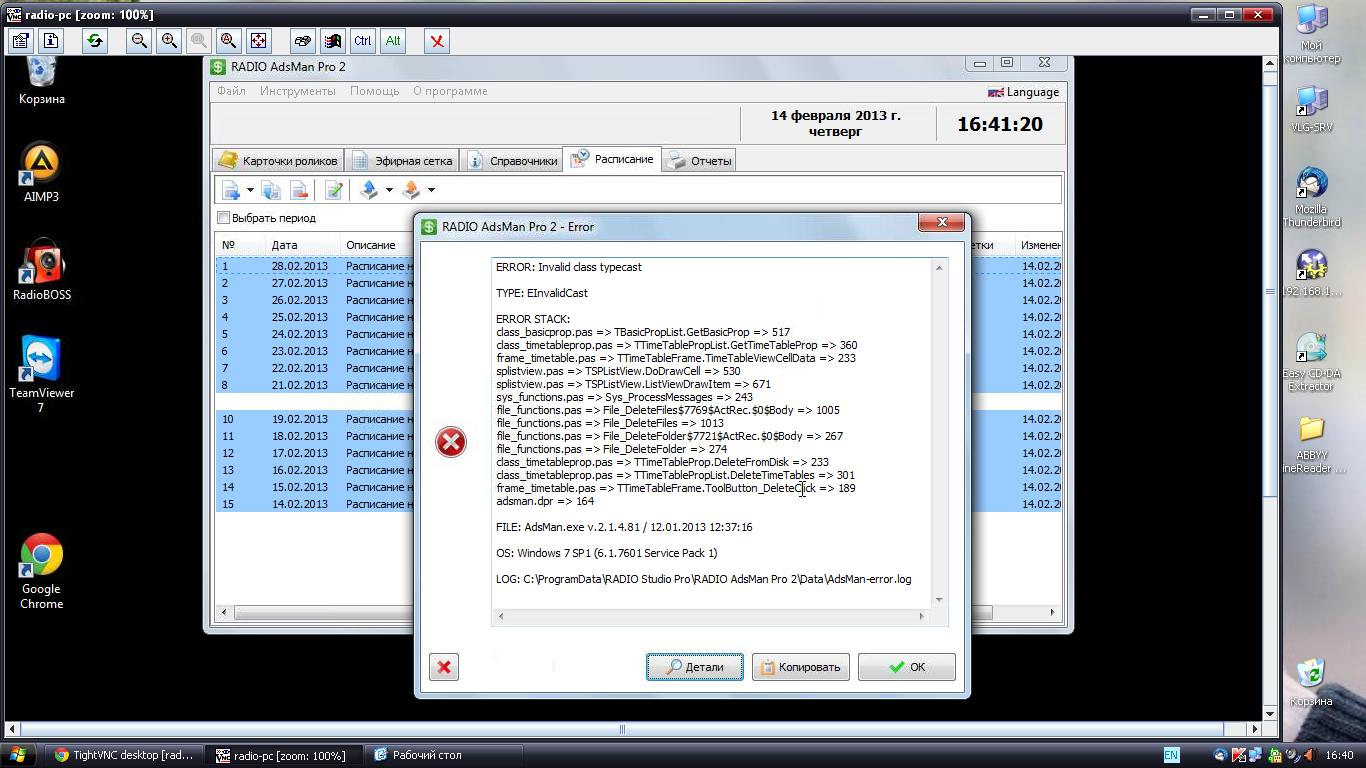The width and height of the screenshot is (1366, 768).
Task: Click copy timetable icon
Action: (x=271, y=190)
